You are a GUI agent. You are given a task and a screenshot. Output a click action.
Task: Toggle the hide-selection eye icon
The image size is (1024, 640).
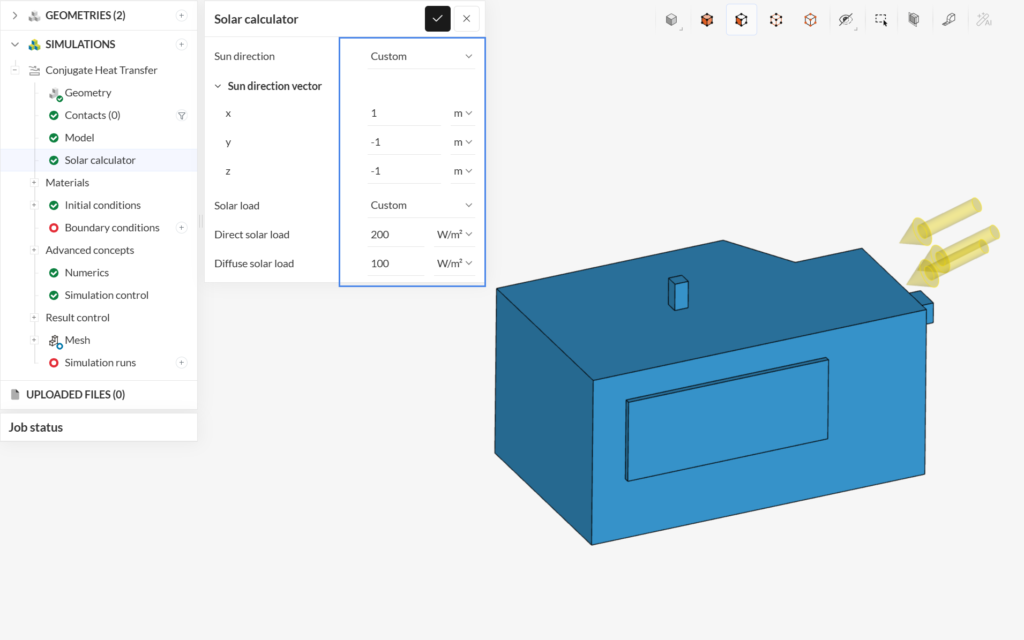pos(846,20)
